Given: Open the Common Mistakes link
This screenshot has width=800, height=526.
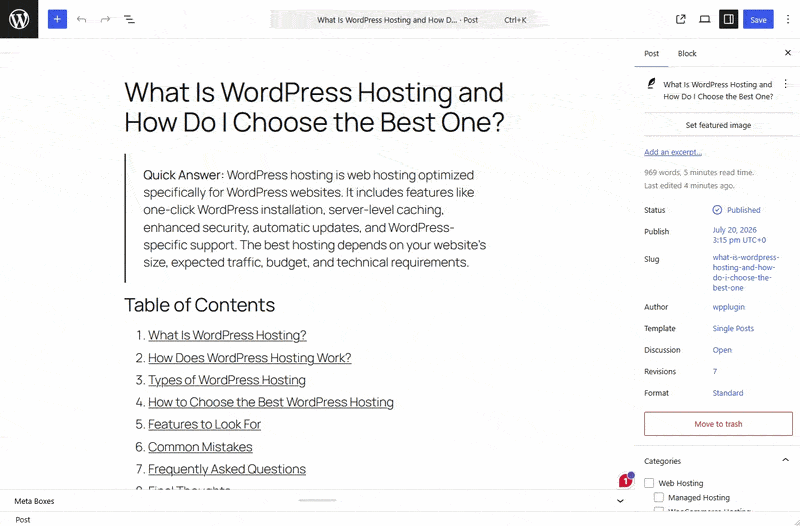Looking at the screenshot, I should 200,447.
